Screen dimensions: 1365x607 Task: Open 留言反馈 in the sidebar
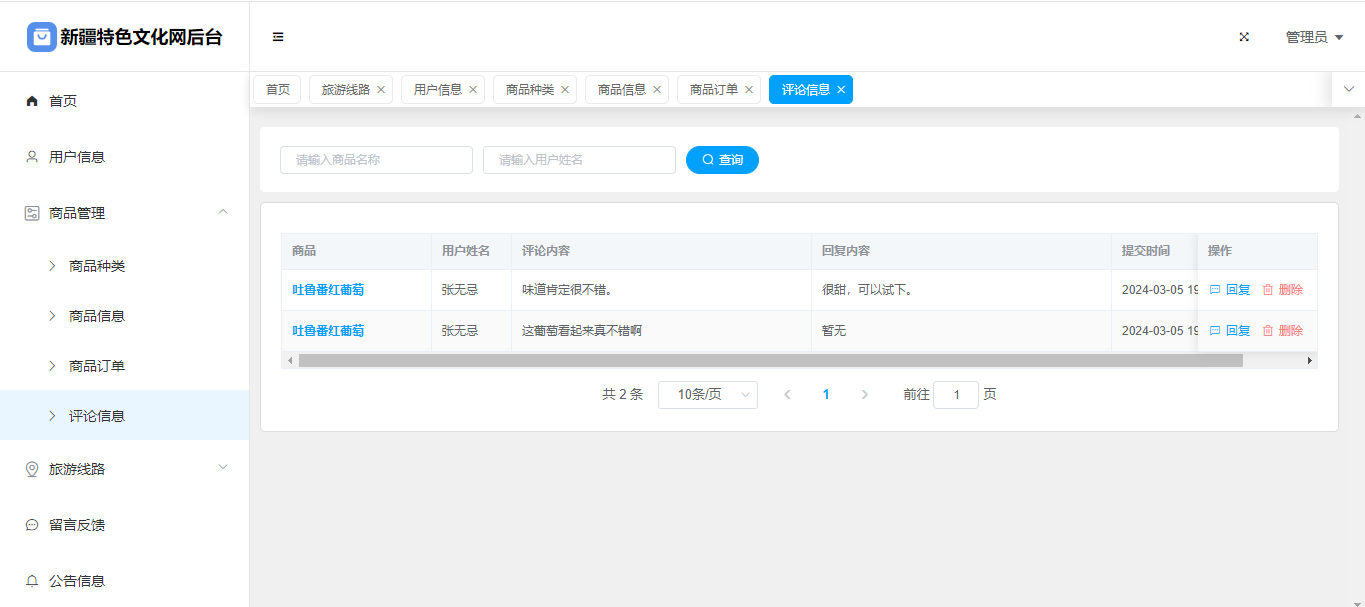pyautogui.click(x=77, y=525)
